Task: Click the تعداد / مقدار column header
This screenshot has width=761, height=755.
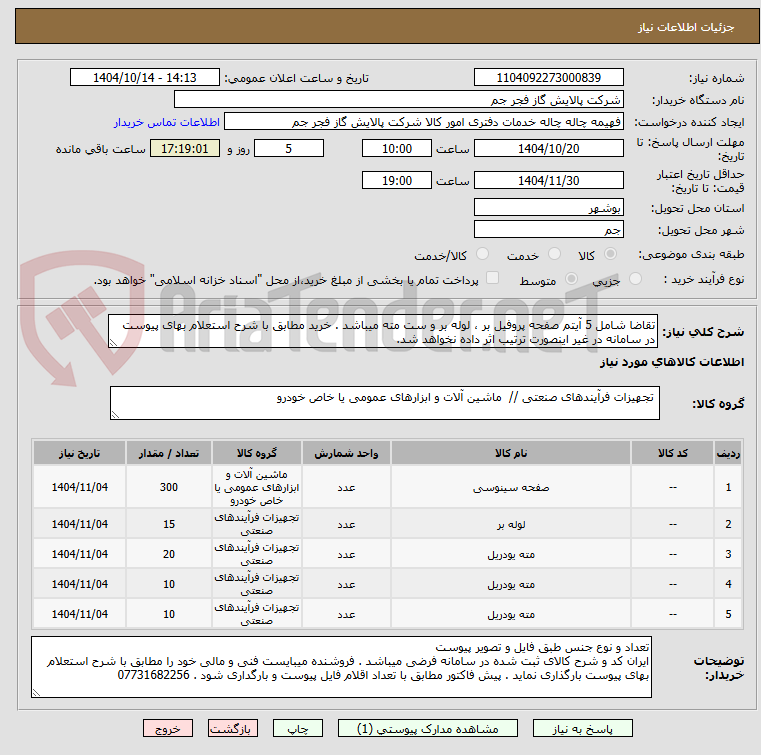Action: 168,453
